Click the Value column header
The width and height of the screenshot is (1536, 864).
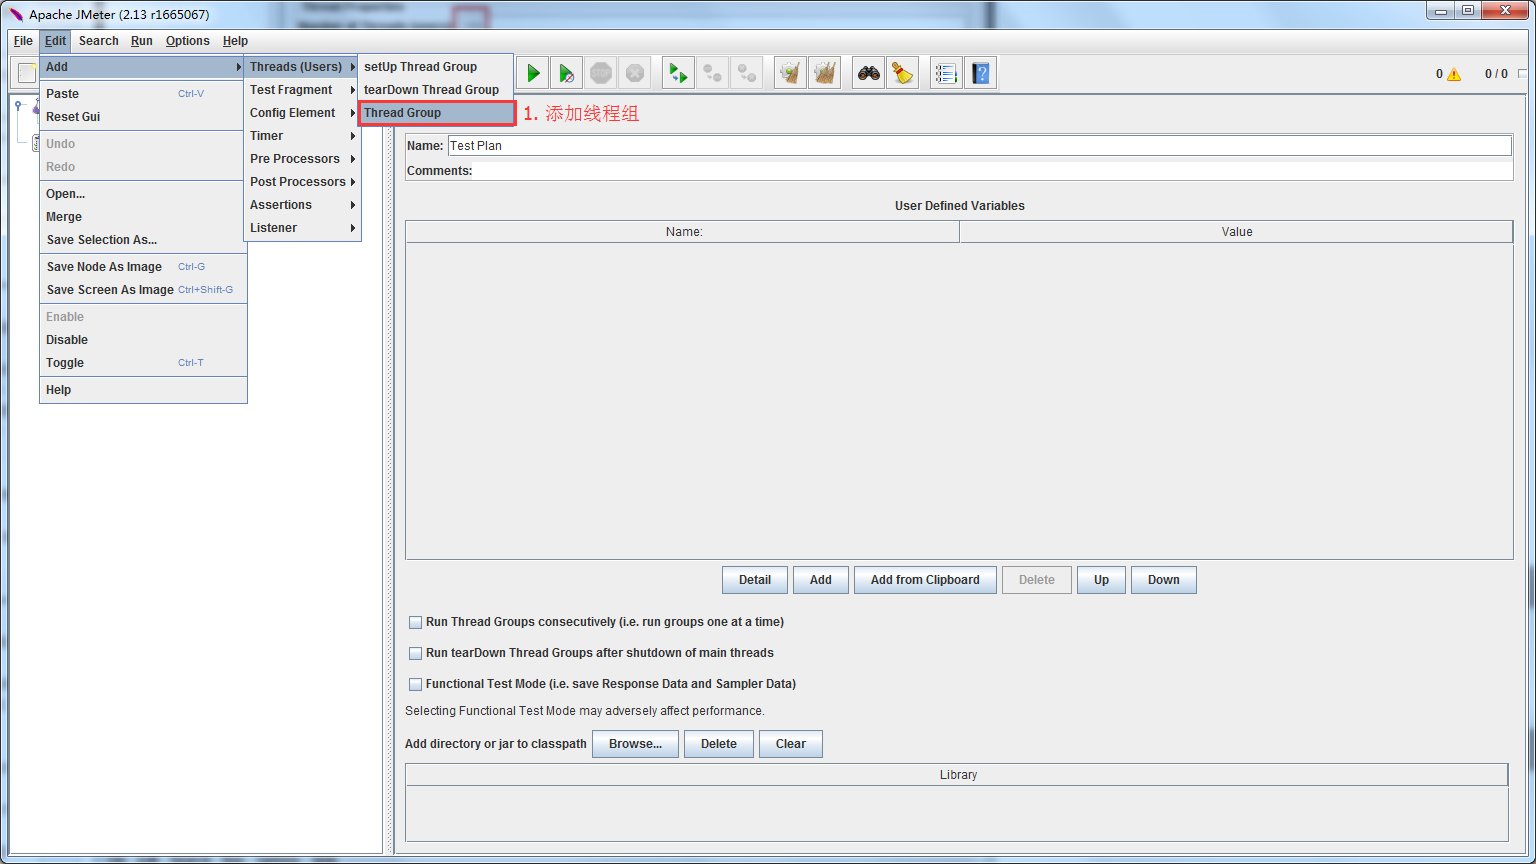pyautogui.click(x=1237, y=232)
